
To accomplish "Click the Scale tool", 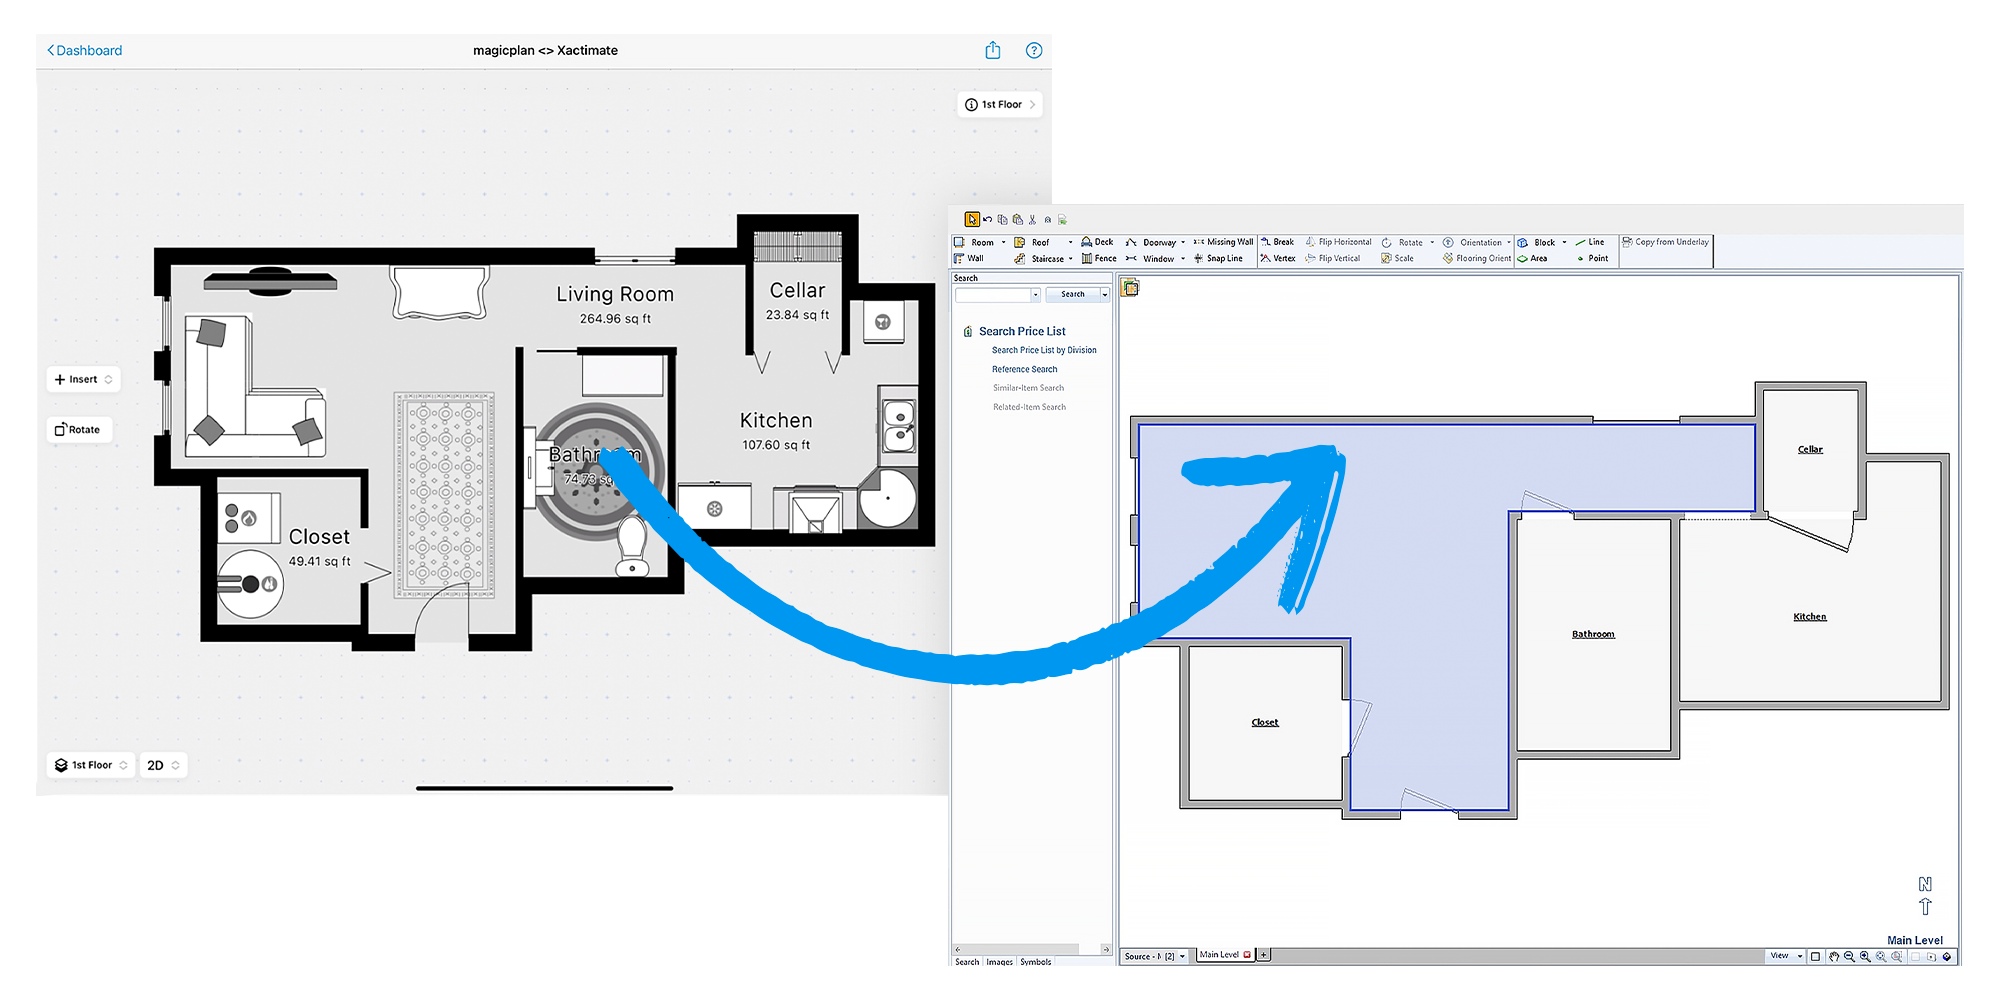I will point(1397,258).
